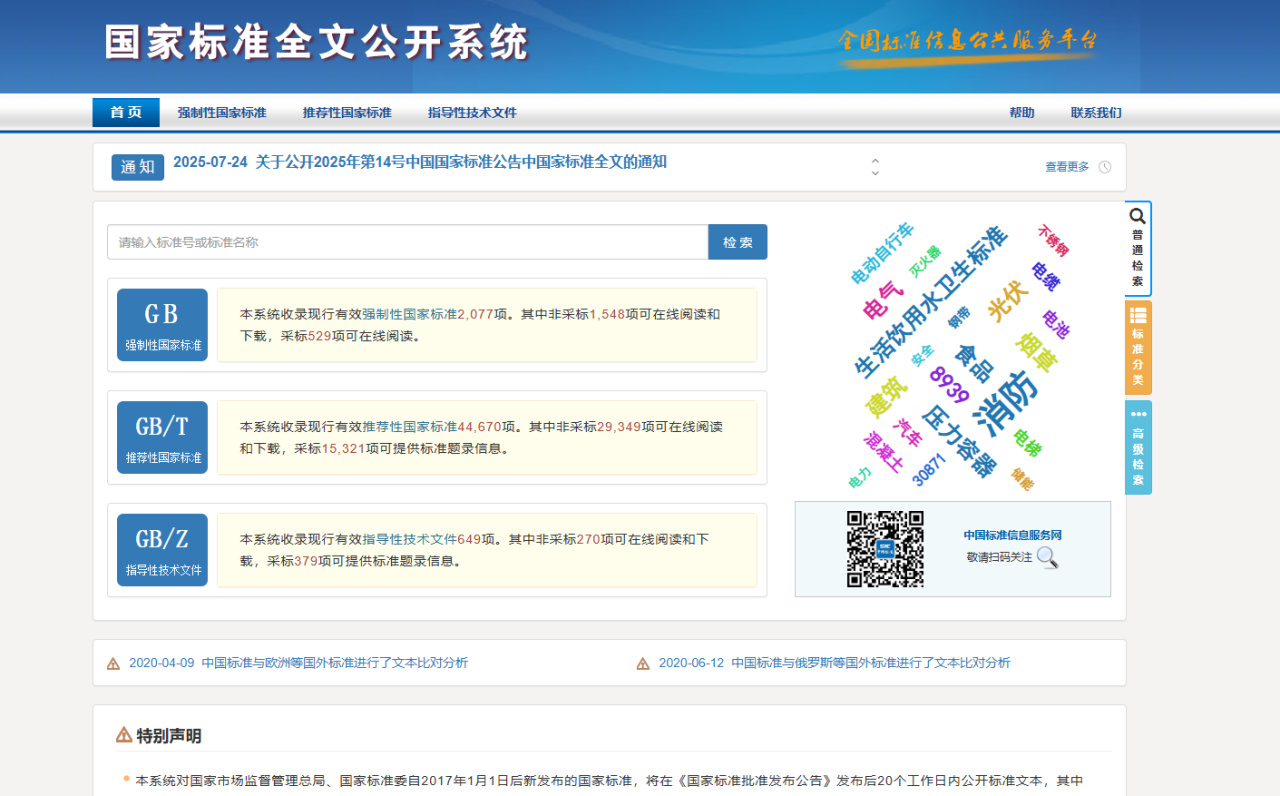Click the clock icon next to 查看更多

point(1105,167)
